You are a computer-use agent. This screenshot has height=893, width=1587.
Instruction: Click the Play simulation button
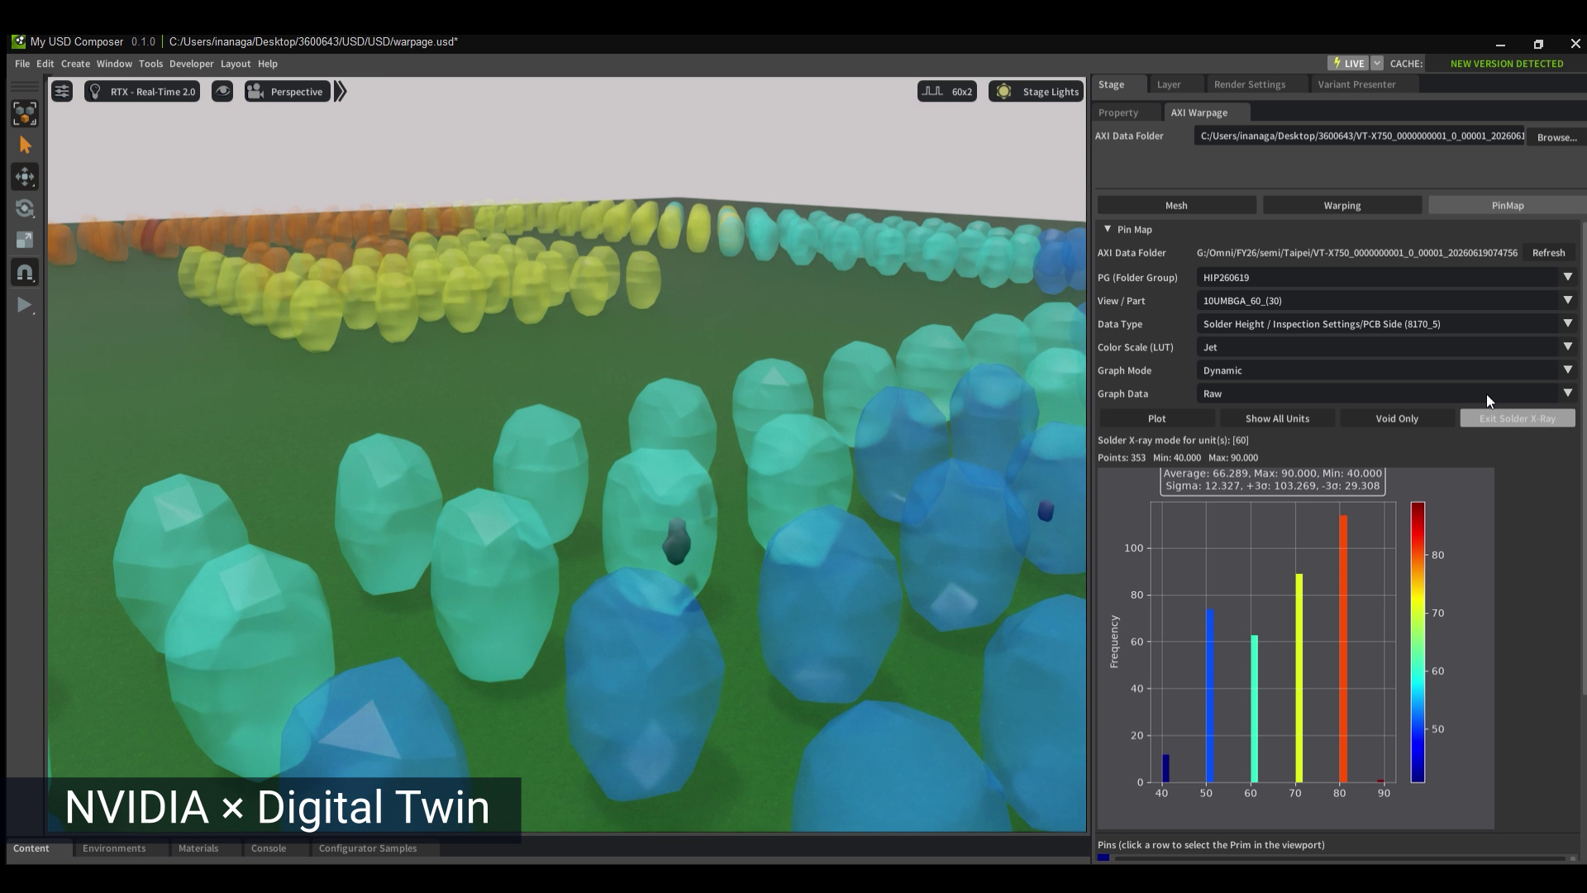[25, 305]
